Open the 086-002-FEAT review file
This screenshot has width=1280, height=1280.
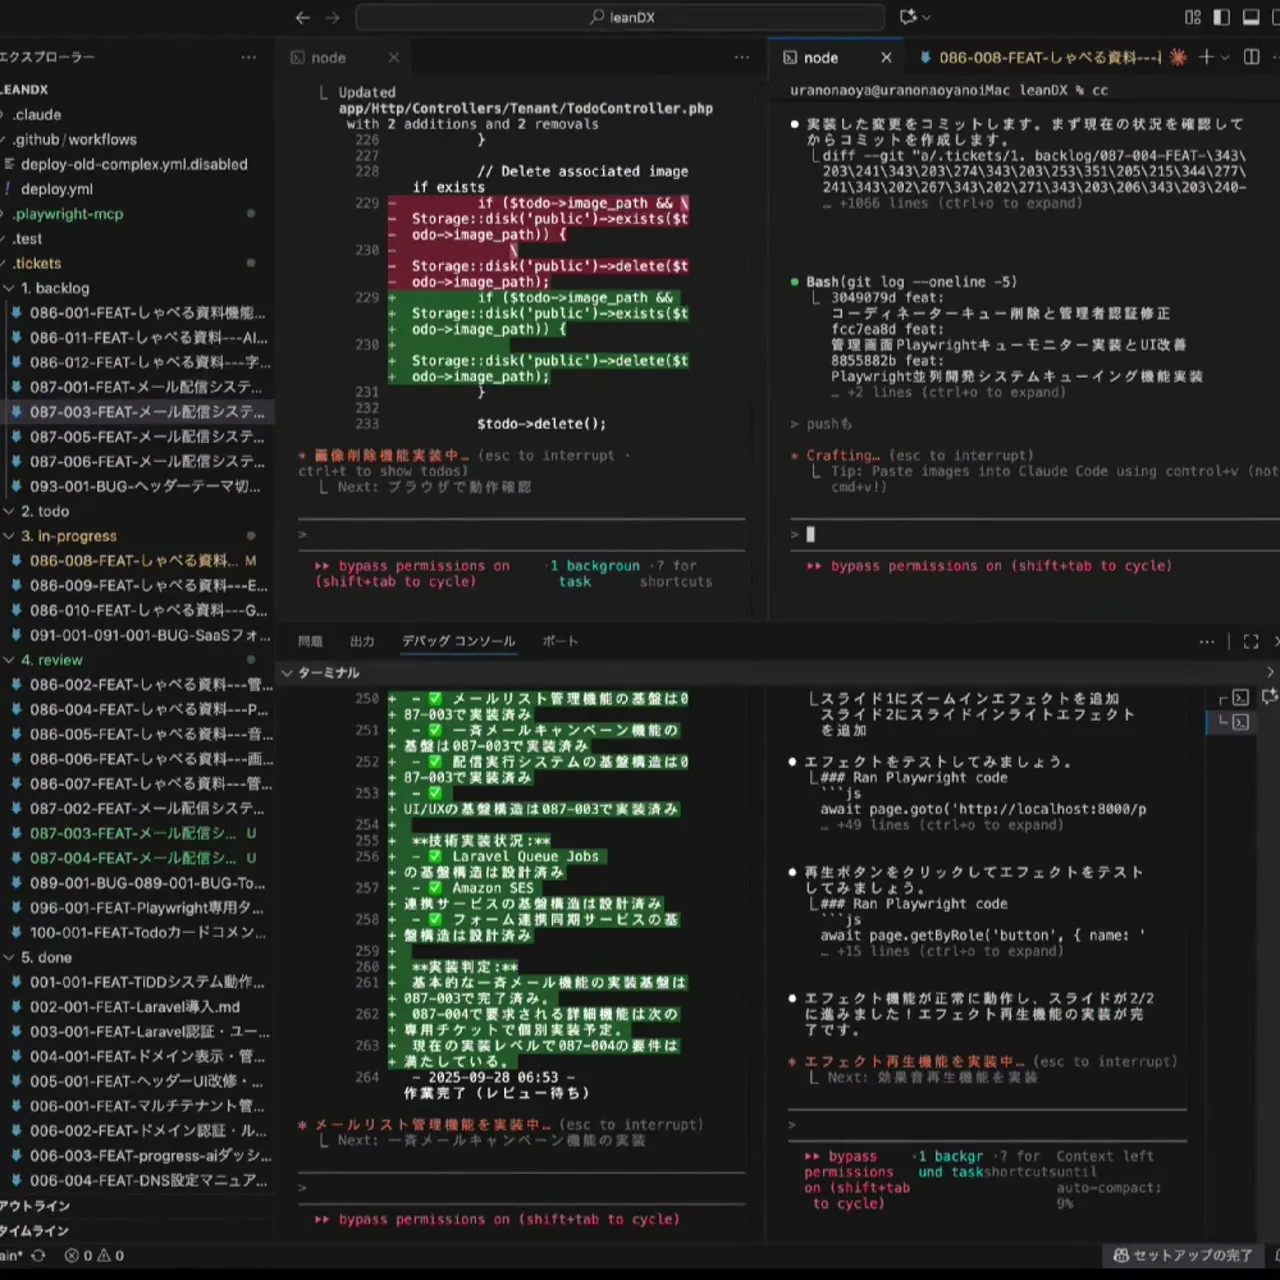150,685
